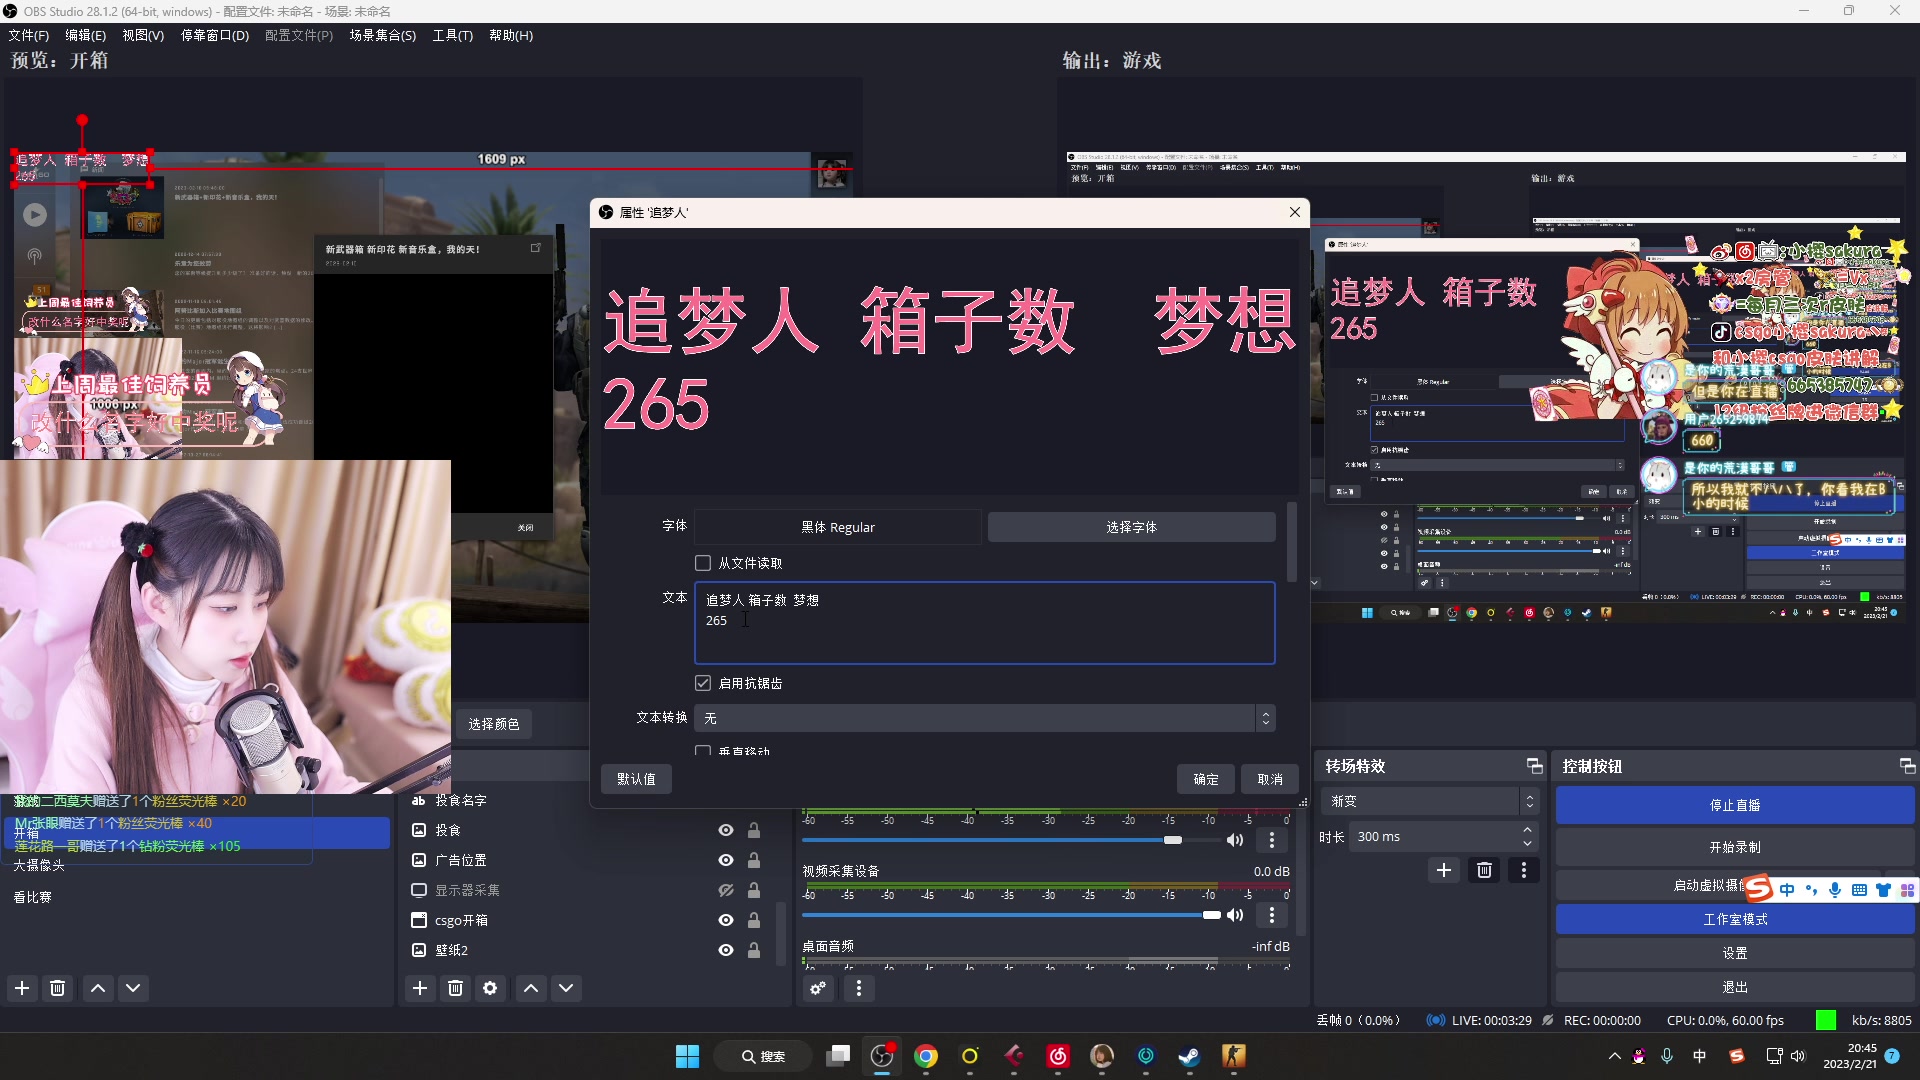Viewport: 1920px width, 1080px height.
Task: Open 帮助(H) menu
Action: (x=510, y=35)
